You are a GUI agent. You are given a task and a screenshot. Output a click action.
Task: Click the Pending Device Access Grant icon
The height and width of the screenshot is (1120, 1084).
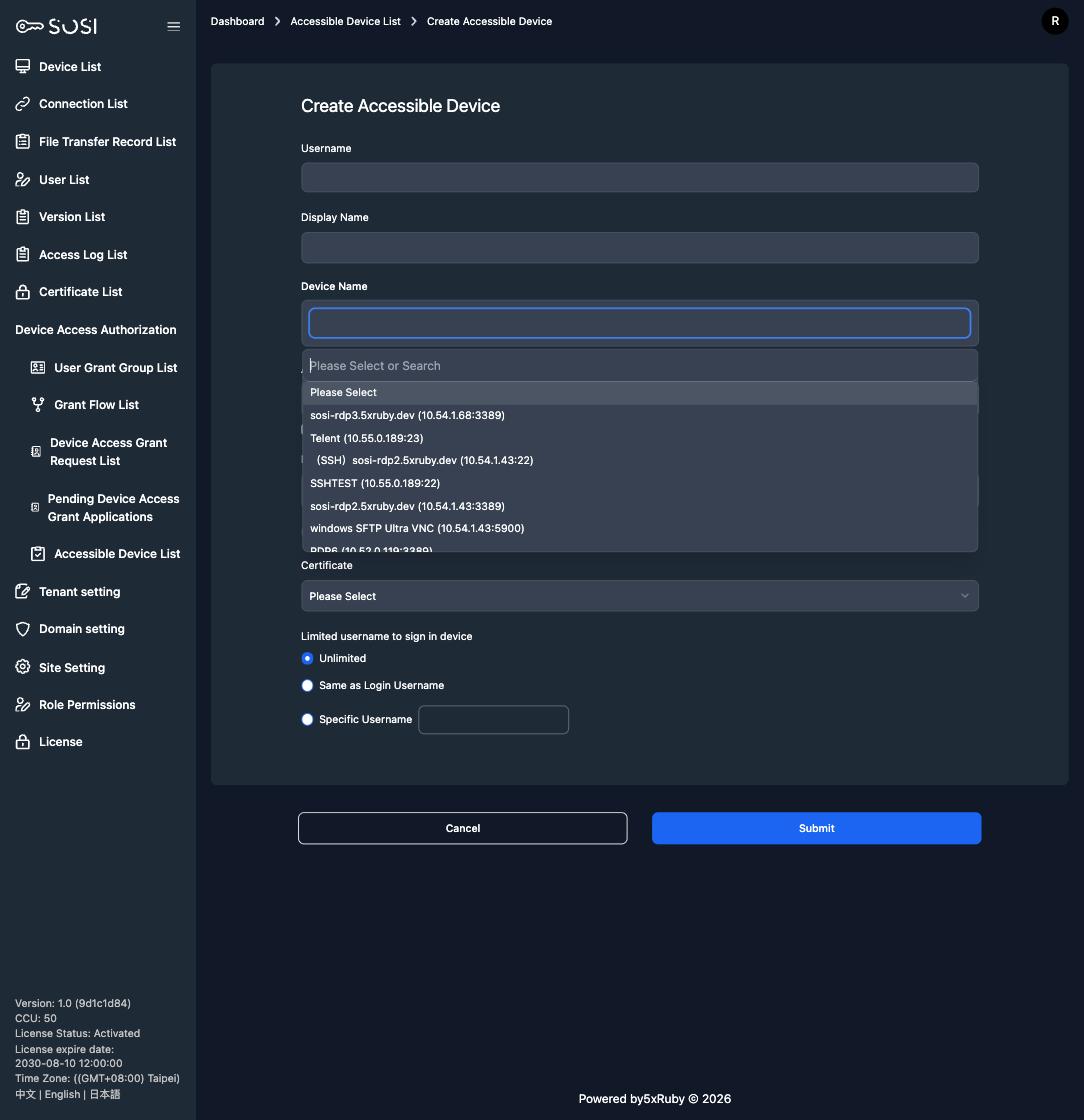[35, 507]
